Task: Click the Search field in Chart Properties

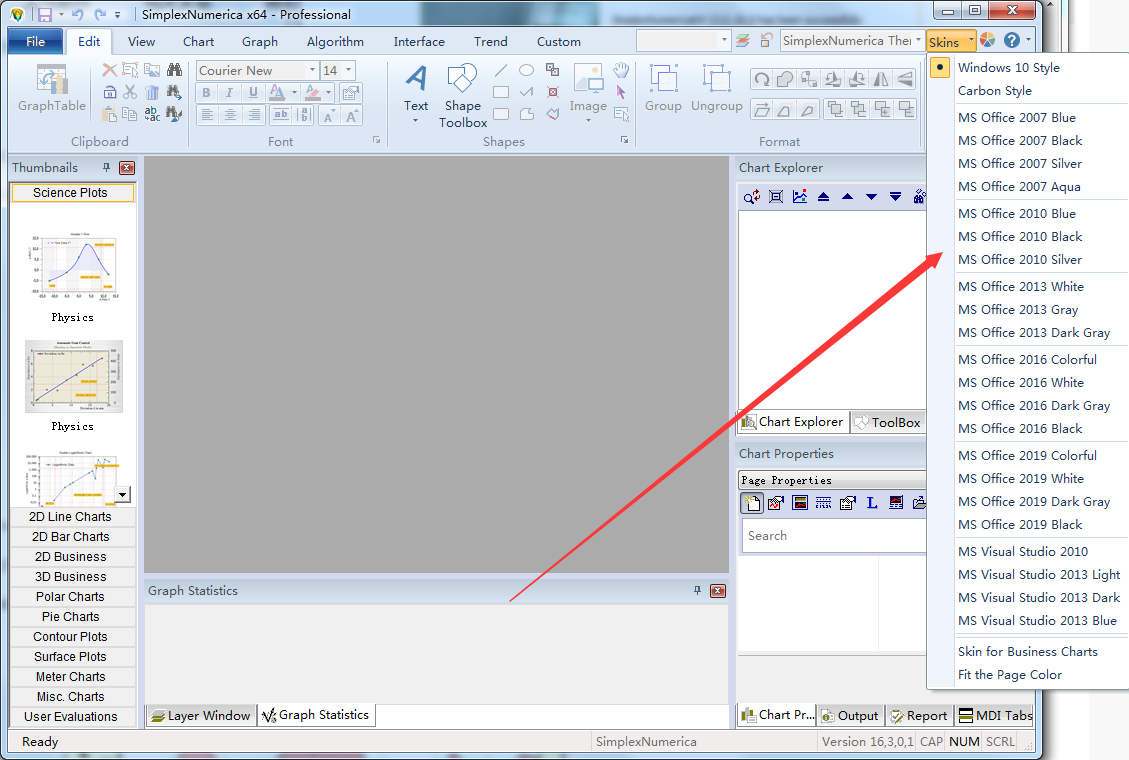Action: coord(834,536)
